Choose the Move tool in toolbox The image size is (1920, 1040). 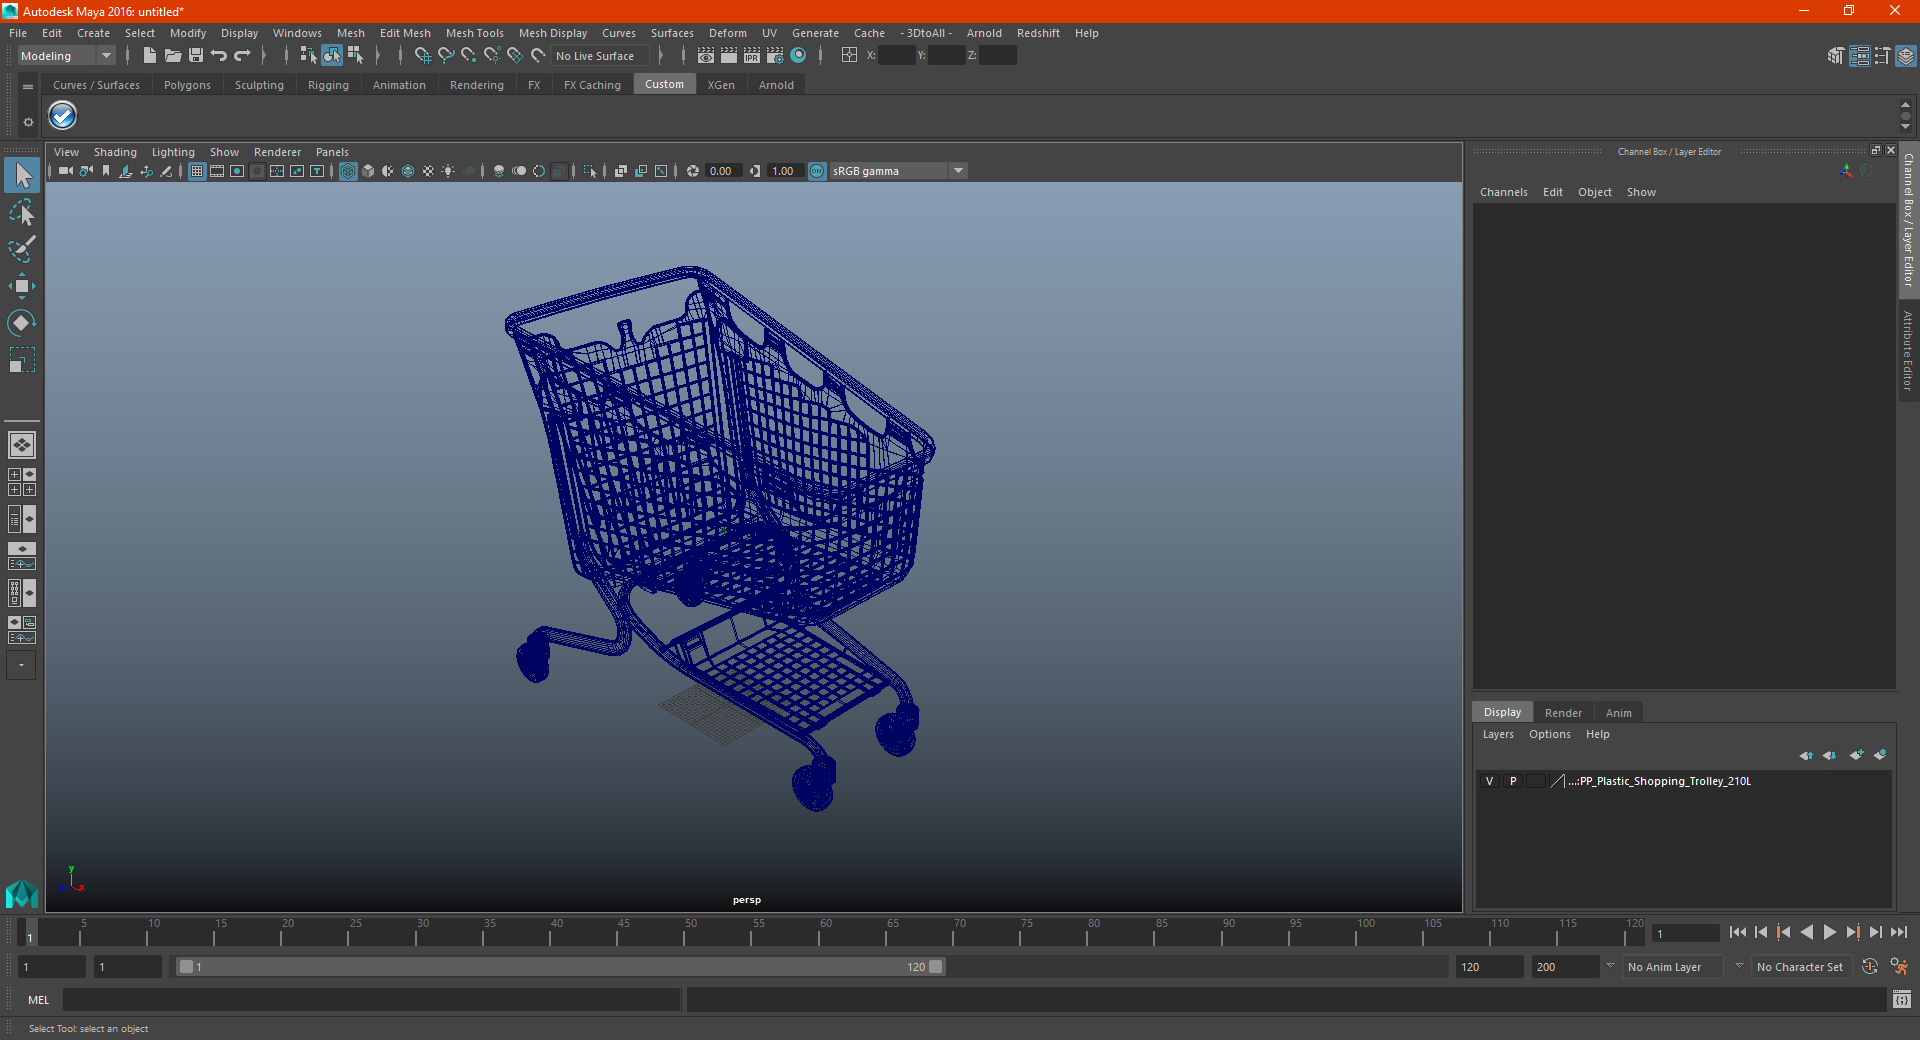pyautogui.click(x=22, y=286)
